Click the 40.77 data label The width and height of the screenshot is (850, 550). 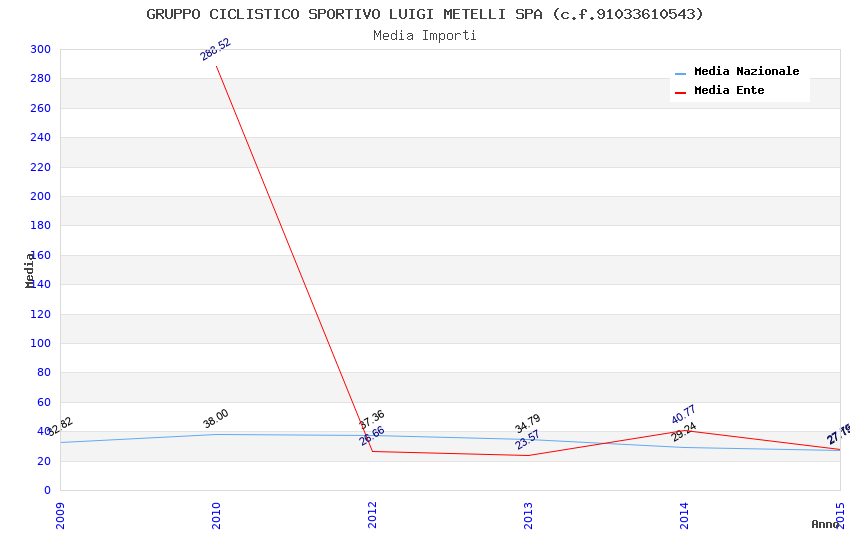click(x=684, y=415)
